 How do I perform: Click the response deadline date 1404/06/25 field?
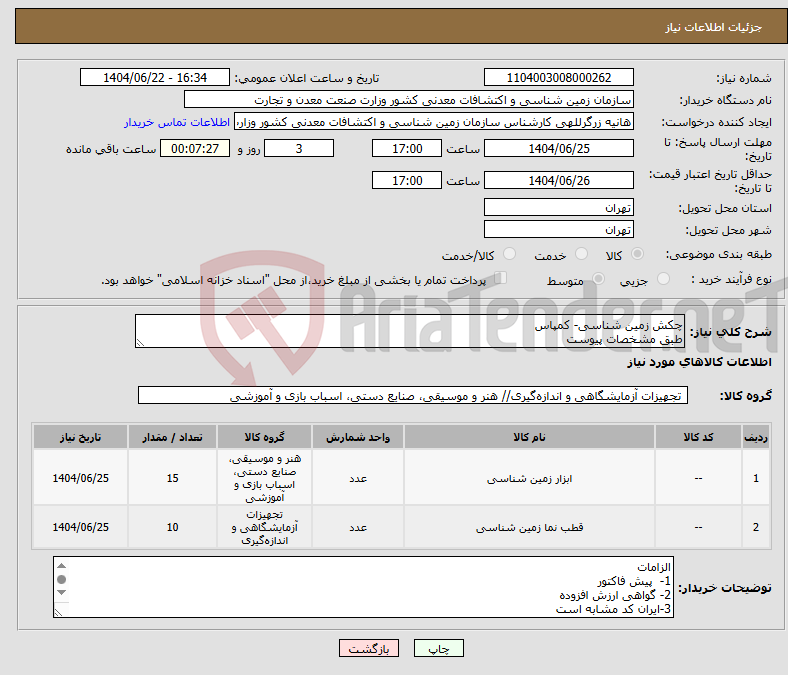point(558,148)
